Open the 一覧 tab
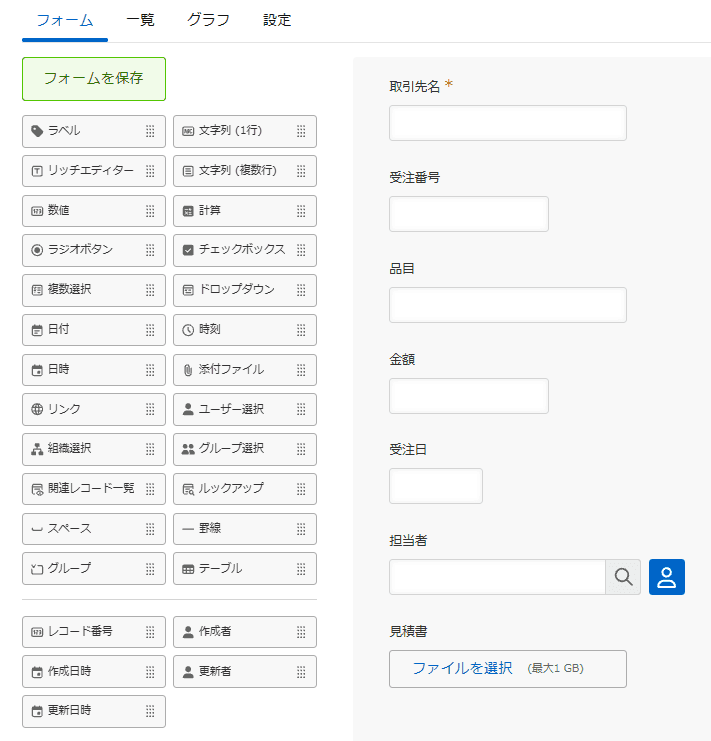The image size is (711, 741). tap(140, 20)
